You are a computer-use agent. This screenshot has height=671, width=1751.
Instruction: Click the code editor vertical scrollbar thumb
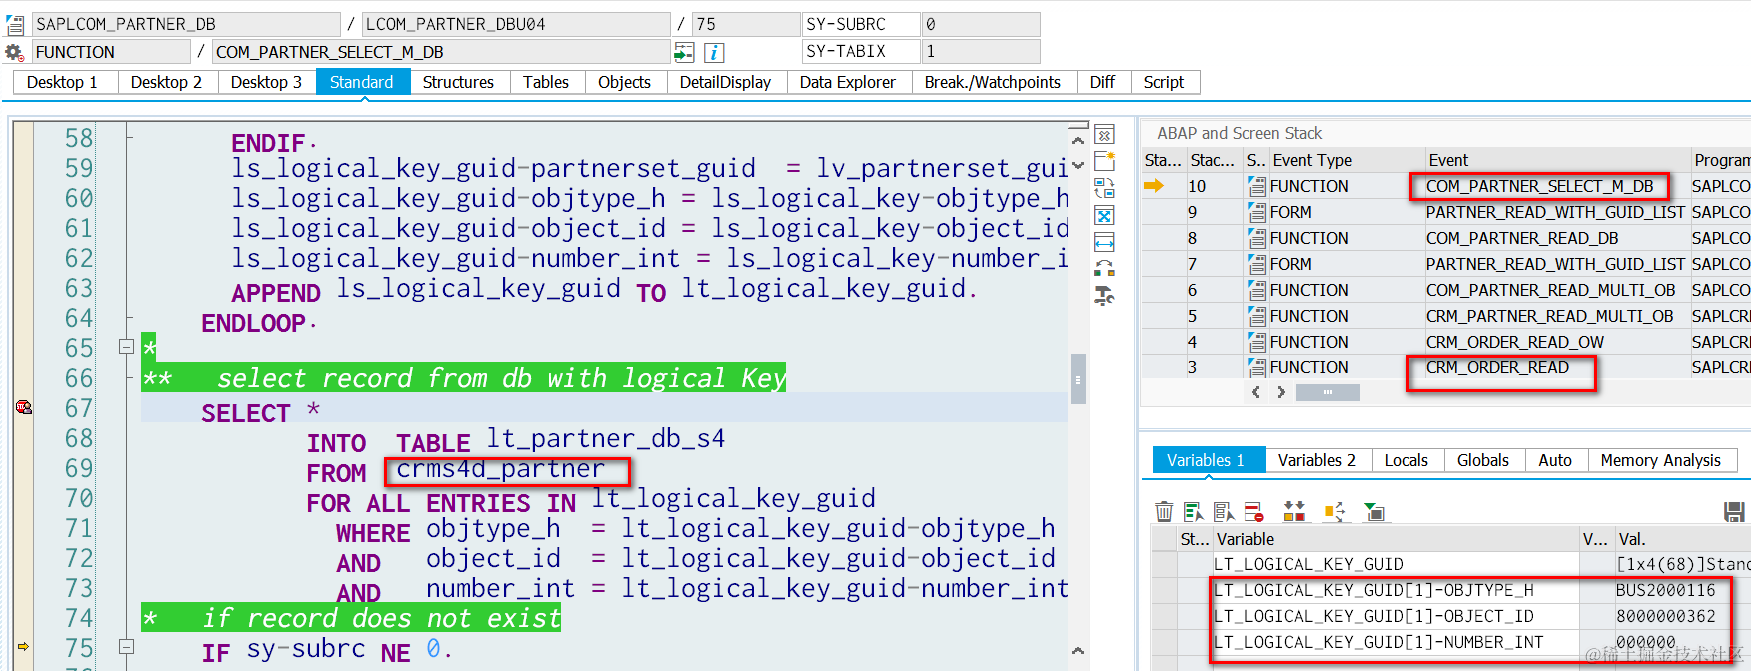click(1078, 379)
